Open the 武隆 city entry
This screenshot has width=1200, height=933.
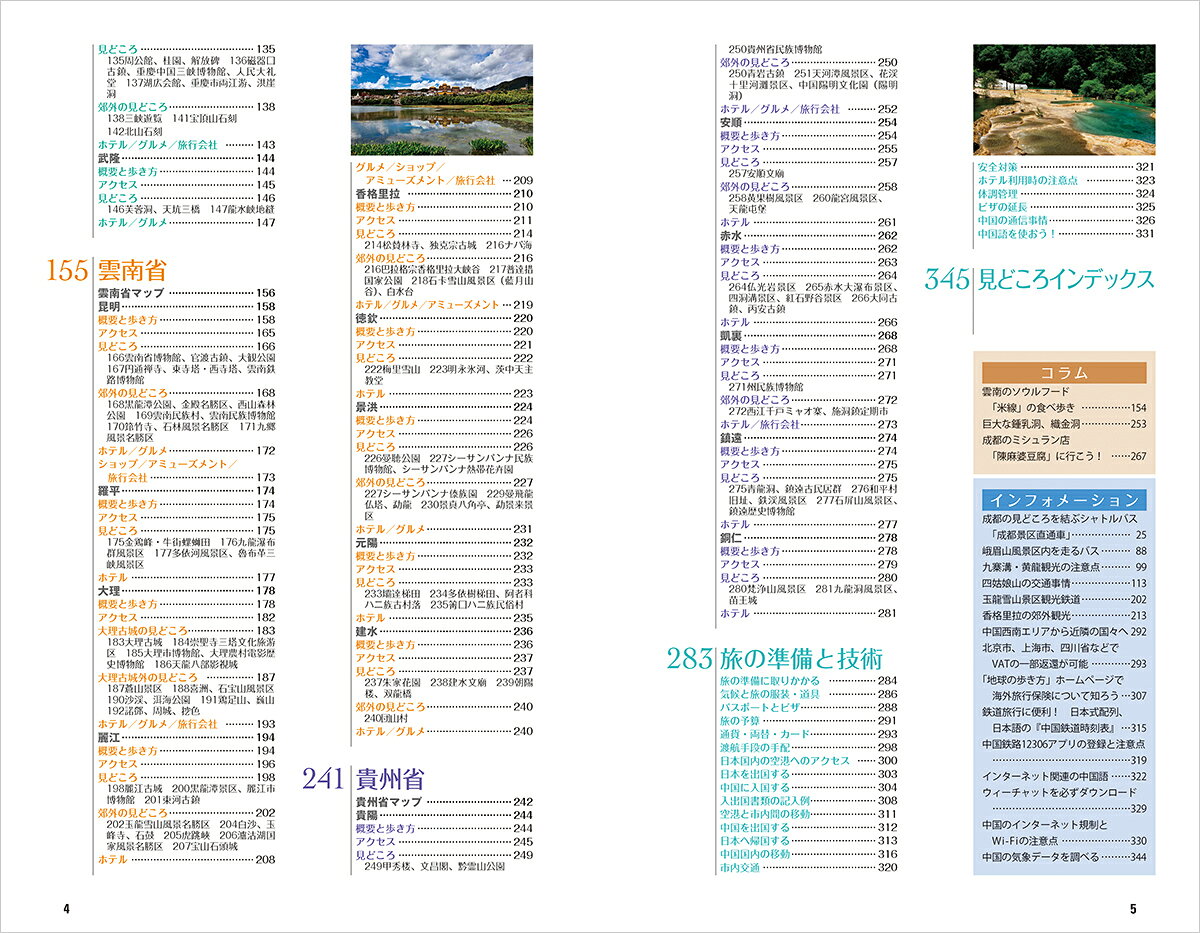click(186, 158)
